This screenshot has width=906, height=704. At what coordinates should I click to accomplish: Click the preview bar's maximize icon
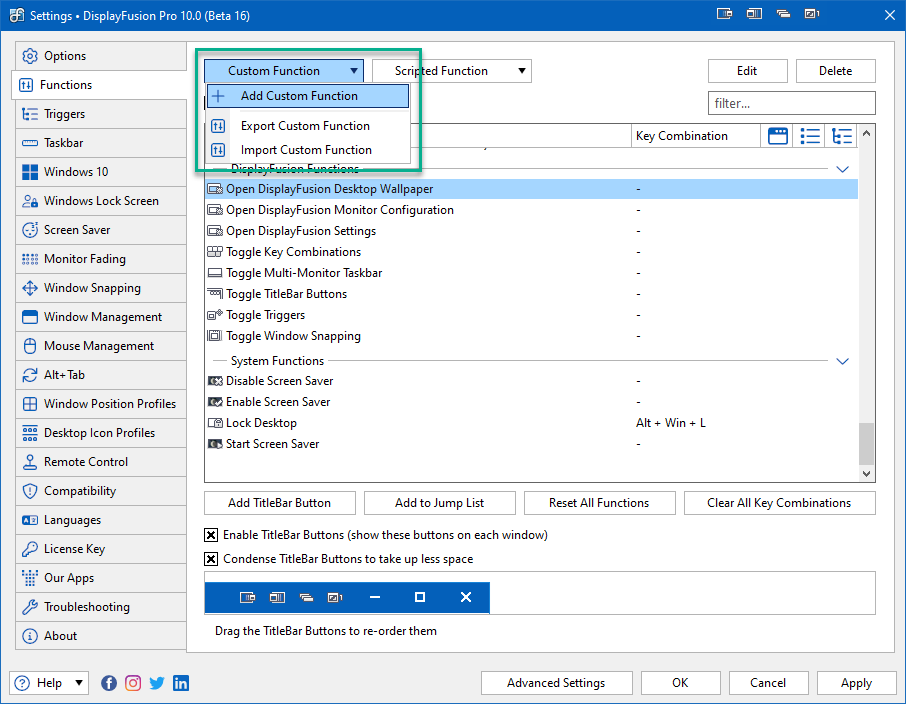[420, 597]
